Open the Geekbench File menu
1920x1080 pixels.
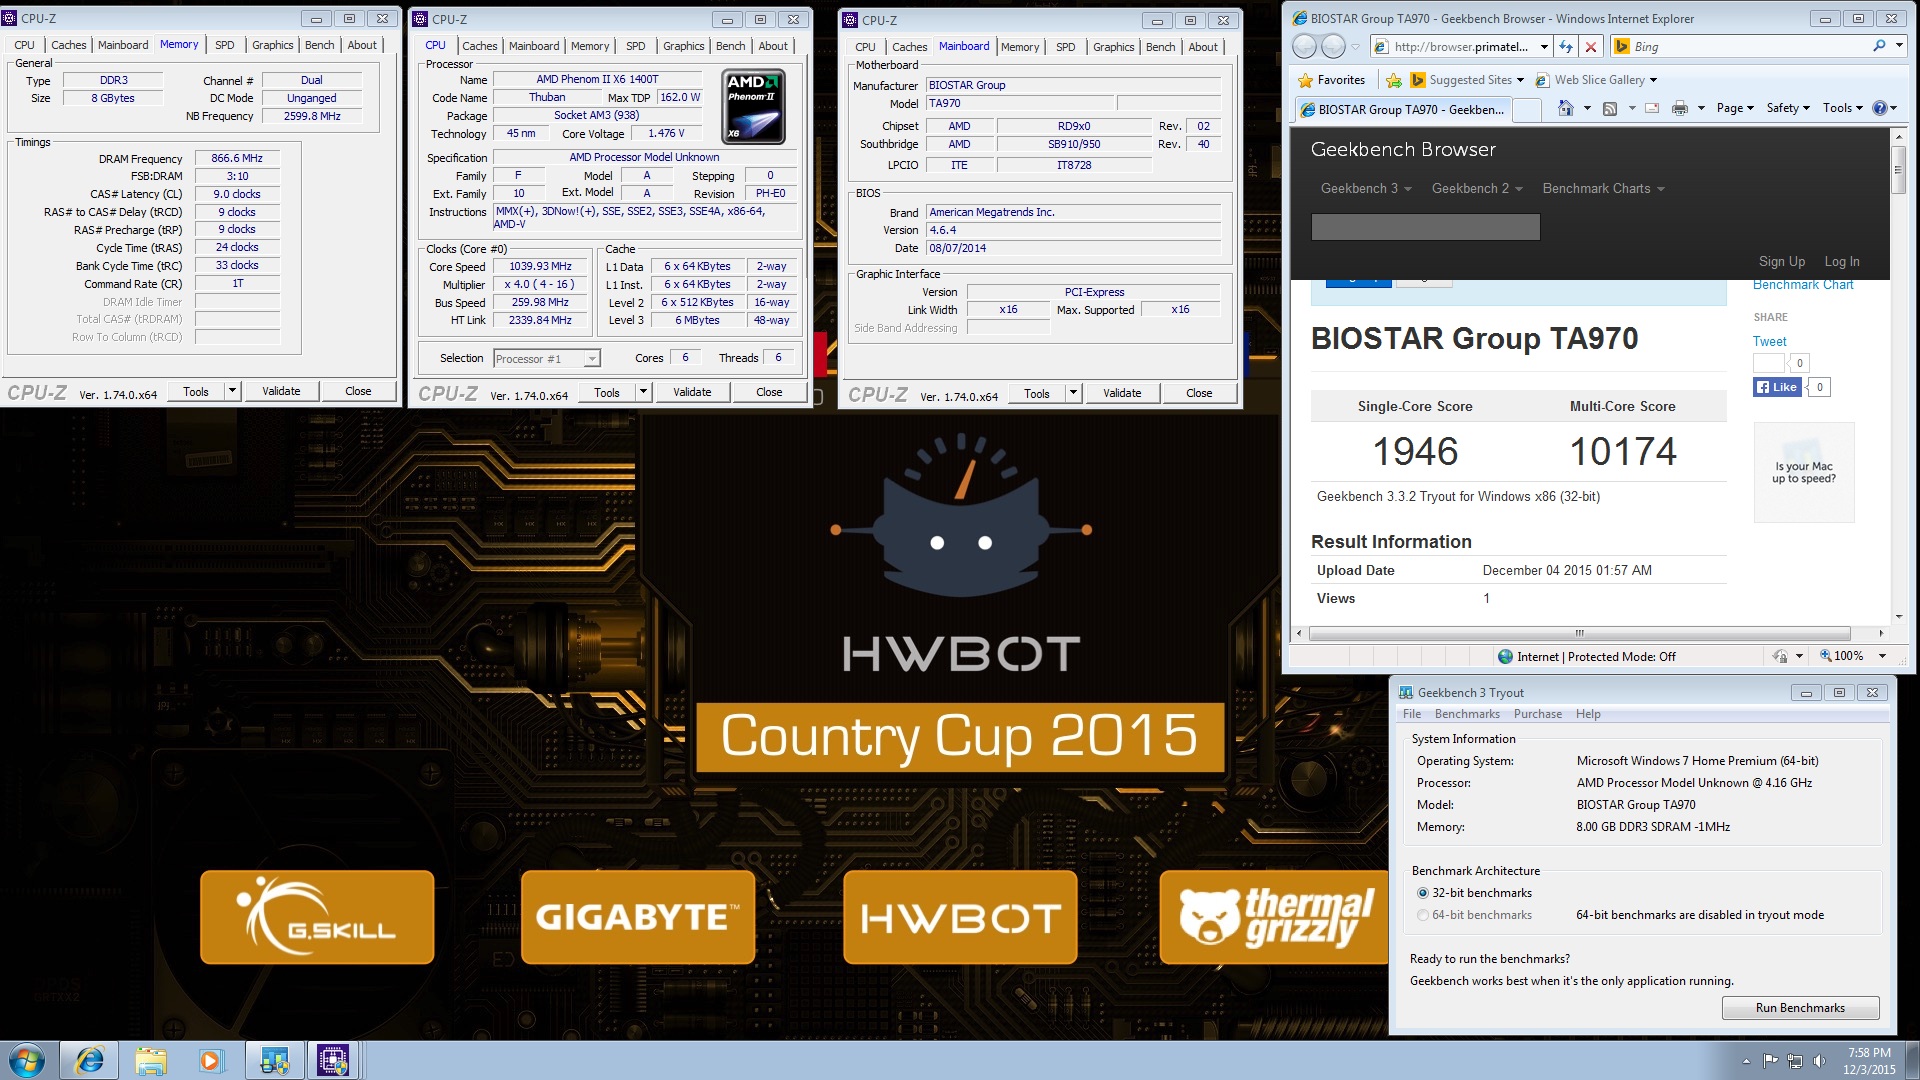tap(1412, 714)
